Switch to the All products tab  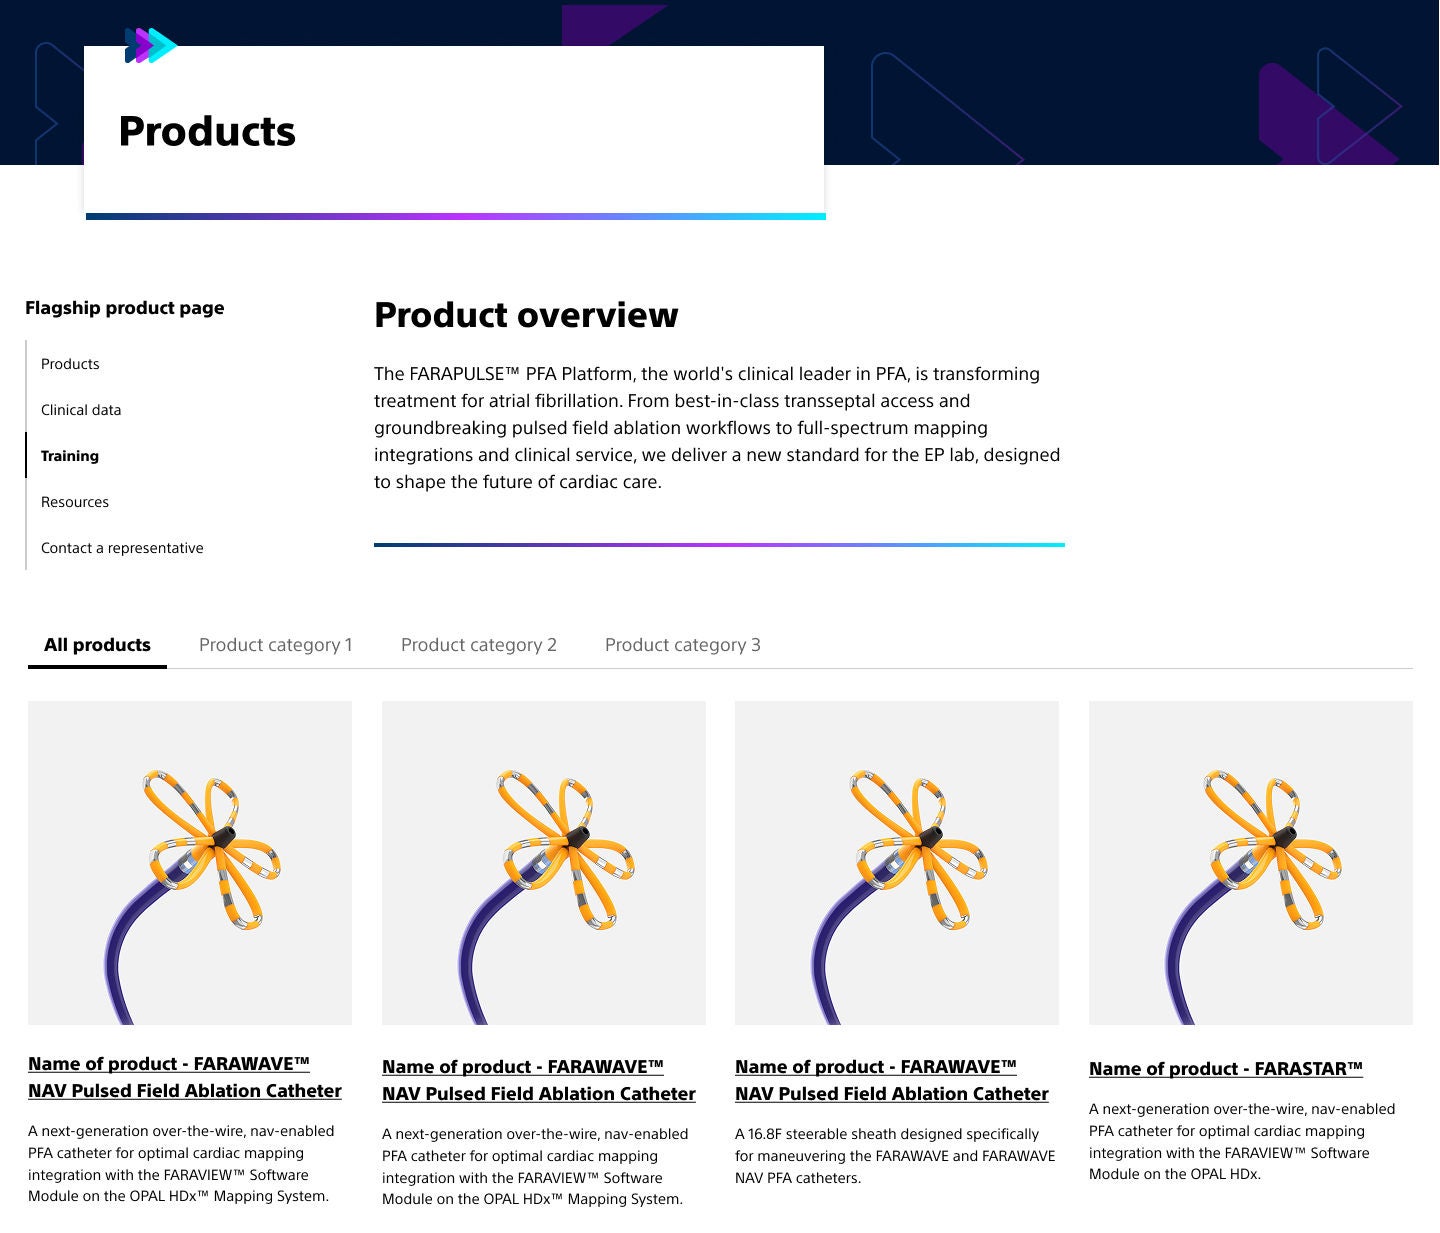tap(97, 645)
